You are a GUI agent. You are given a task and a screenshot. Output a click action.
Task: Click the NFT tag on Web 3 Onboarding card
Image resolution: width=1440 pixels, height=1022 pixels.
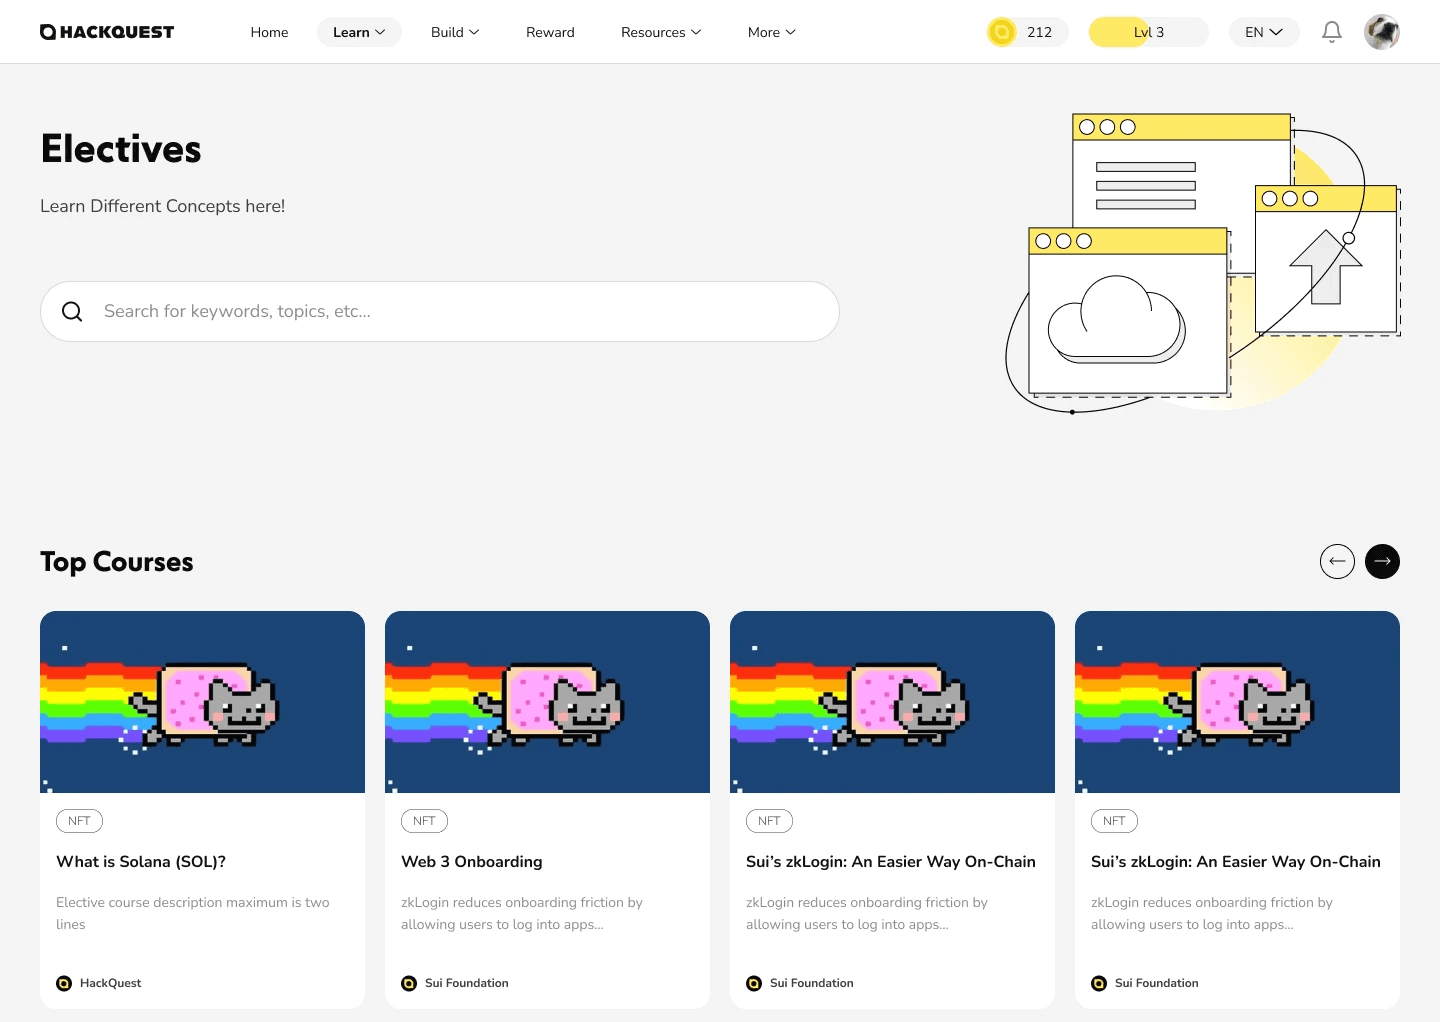click(424, 821)
